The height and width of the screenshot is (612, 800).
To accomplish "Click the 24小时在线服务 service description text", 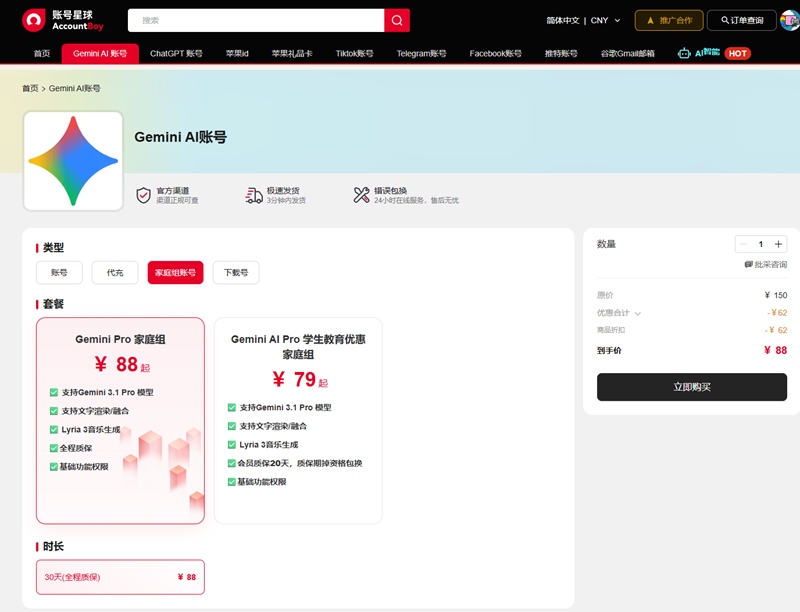I will click(x=416, y=200).
